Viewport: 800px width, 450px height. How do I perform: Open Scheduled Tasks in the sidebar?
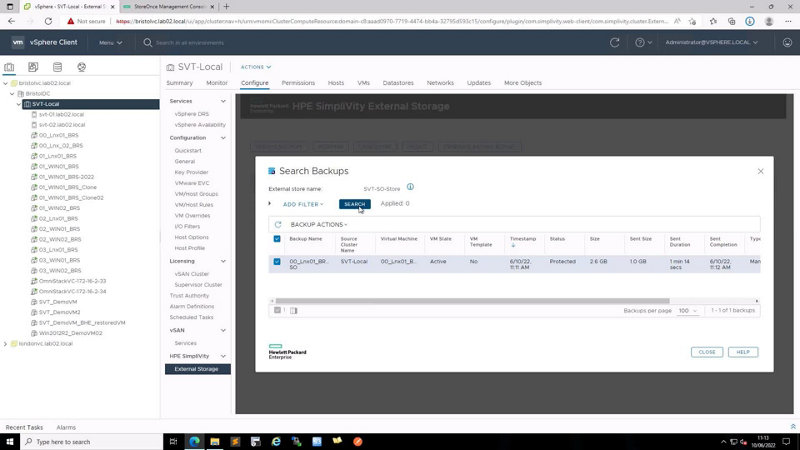point(191,317)
